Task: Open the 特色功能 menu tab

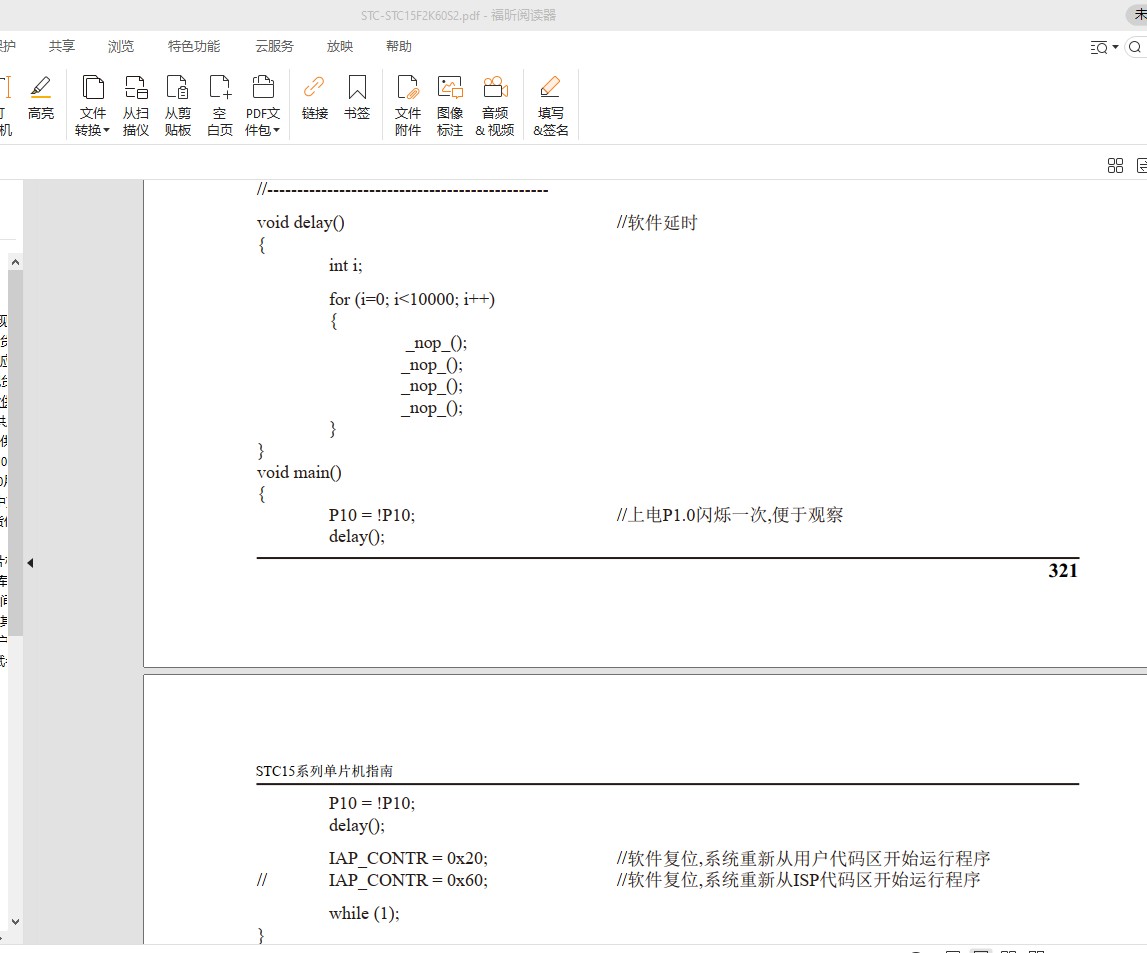Action: click(x=194, y=46)
